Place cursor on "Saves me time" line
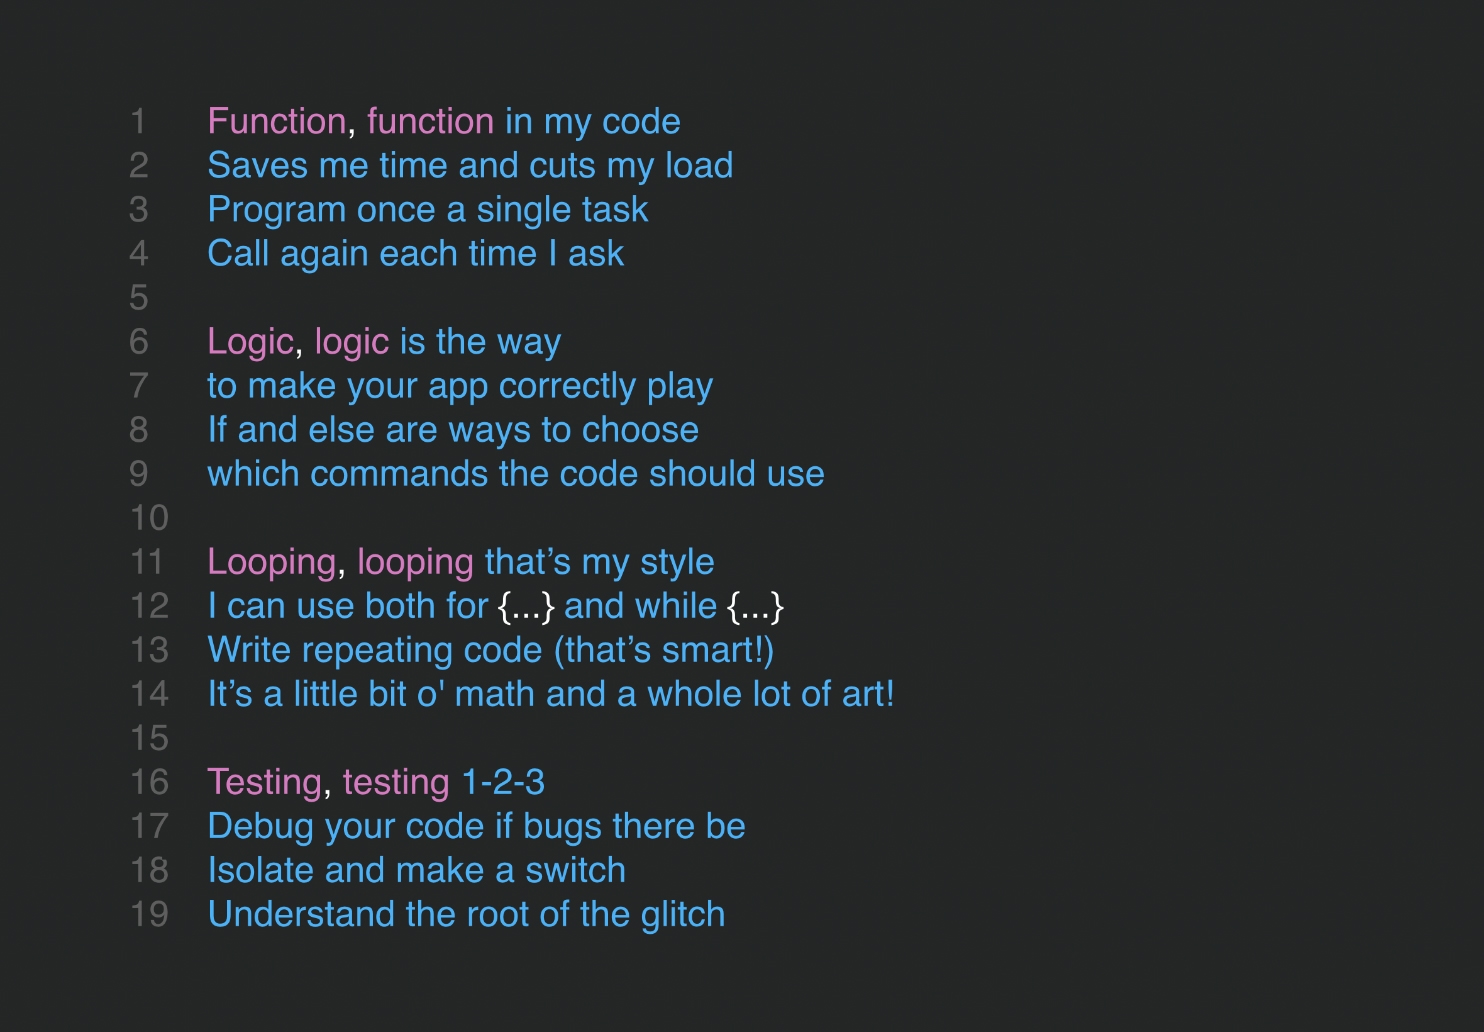1484x1032 pixels. (x=470, y=166)
